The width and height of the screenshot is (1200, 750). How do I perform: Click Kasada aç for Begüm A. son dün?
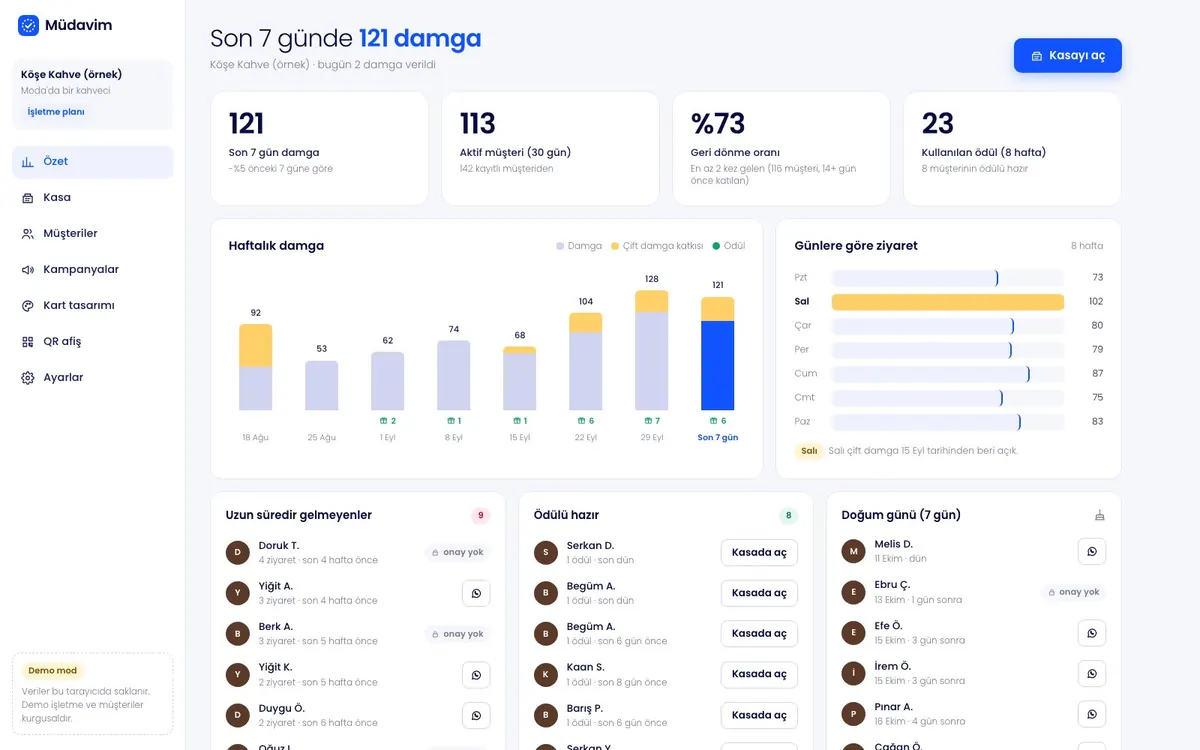(759, 593)
